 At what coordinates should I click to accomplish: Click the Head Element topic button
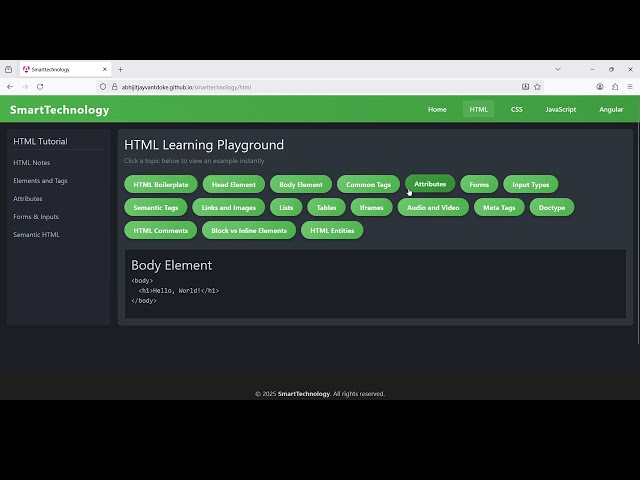[x=234, y=184]
